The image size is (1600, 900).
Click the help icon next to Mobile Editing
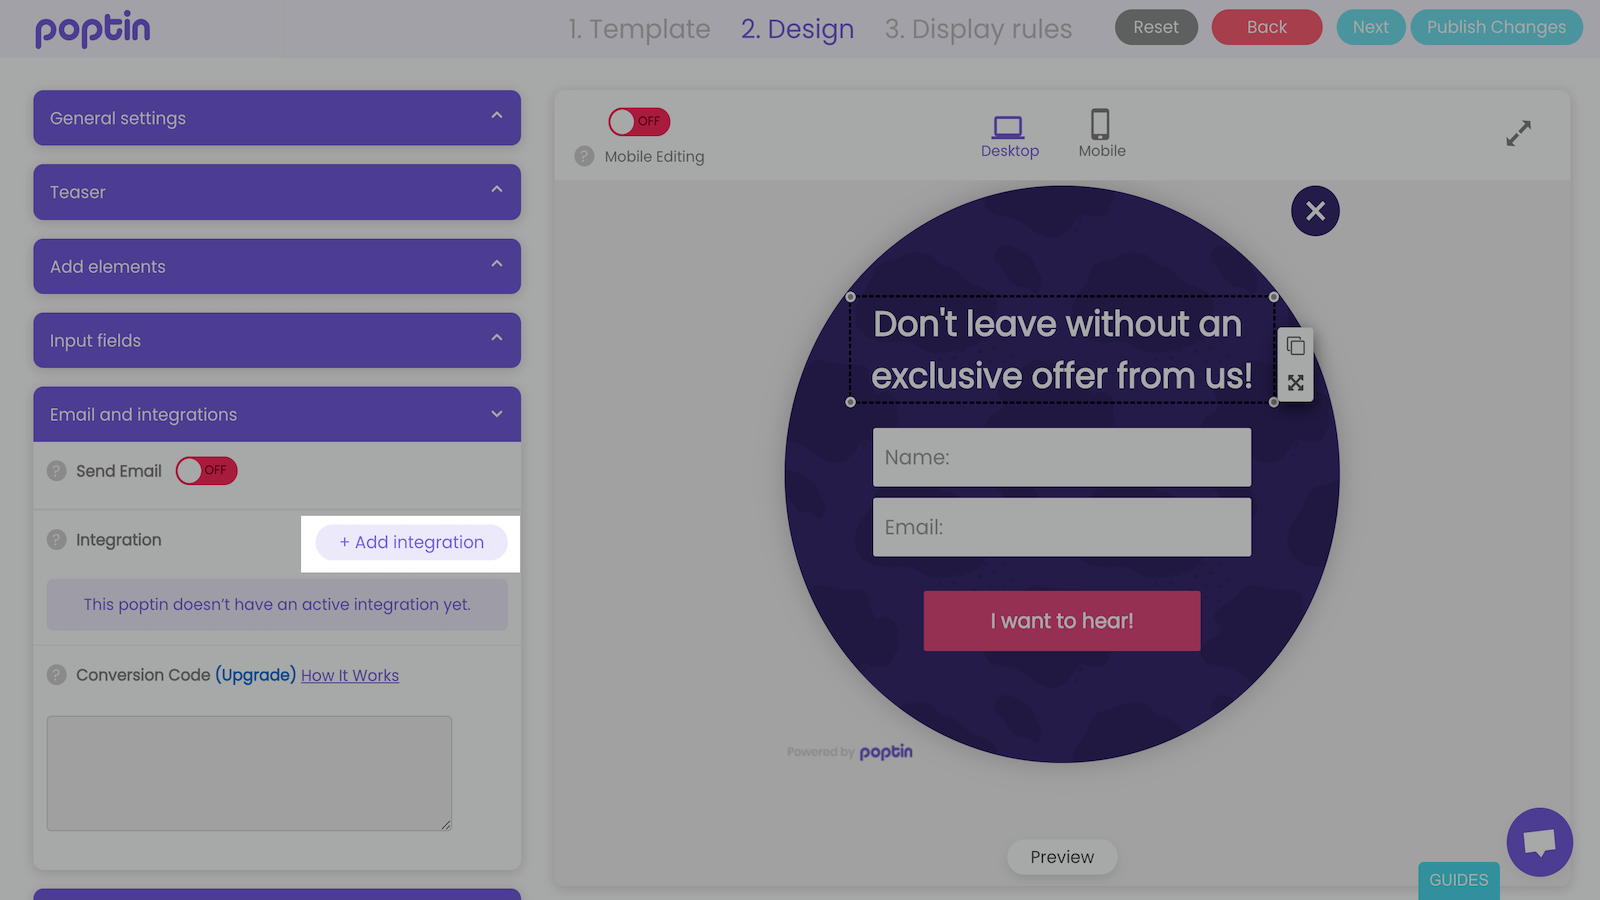[585, 156]
